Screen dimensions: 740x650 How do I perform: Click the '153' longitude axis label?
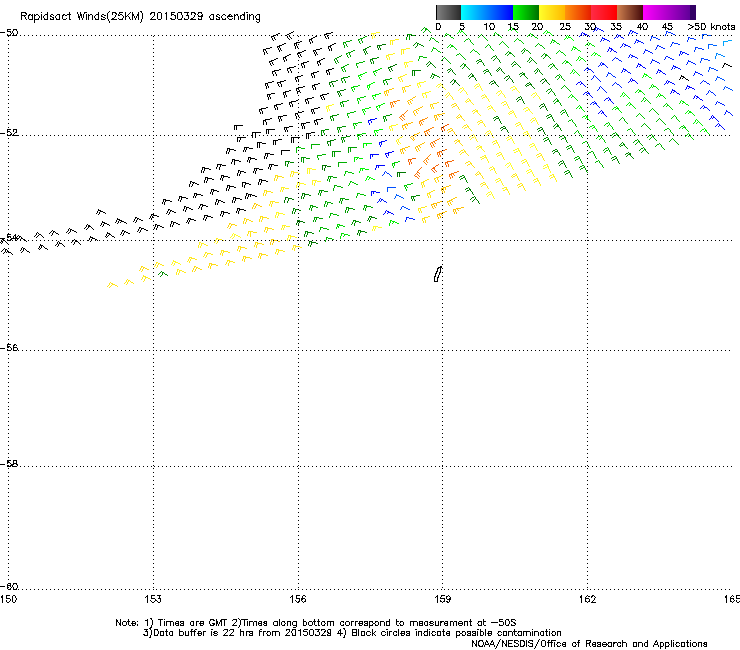click(x=153, y=599)
